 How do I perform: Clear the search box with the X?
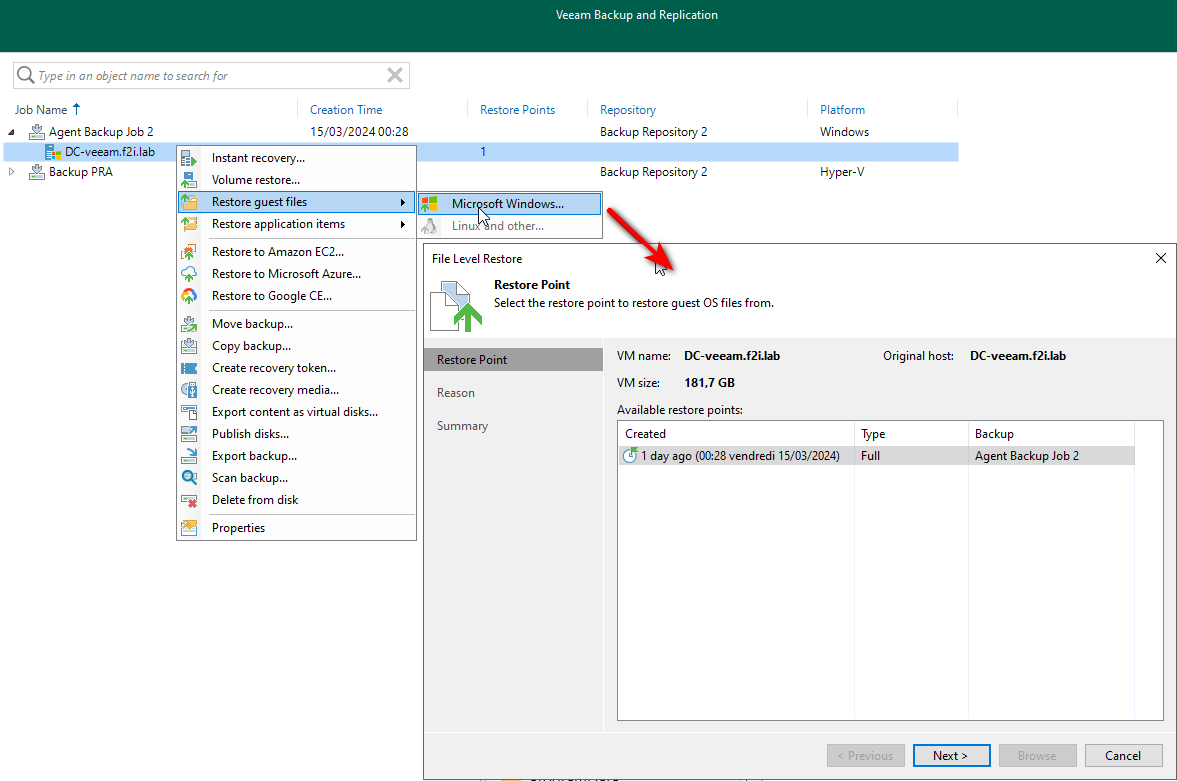pyautogui.click(x=395, y=75)
